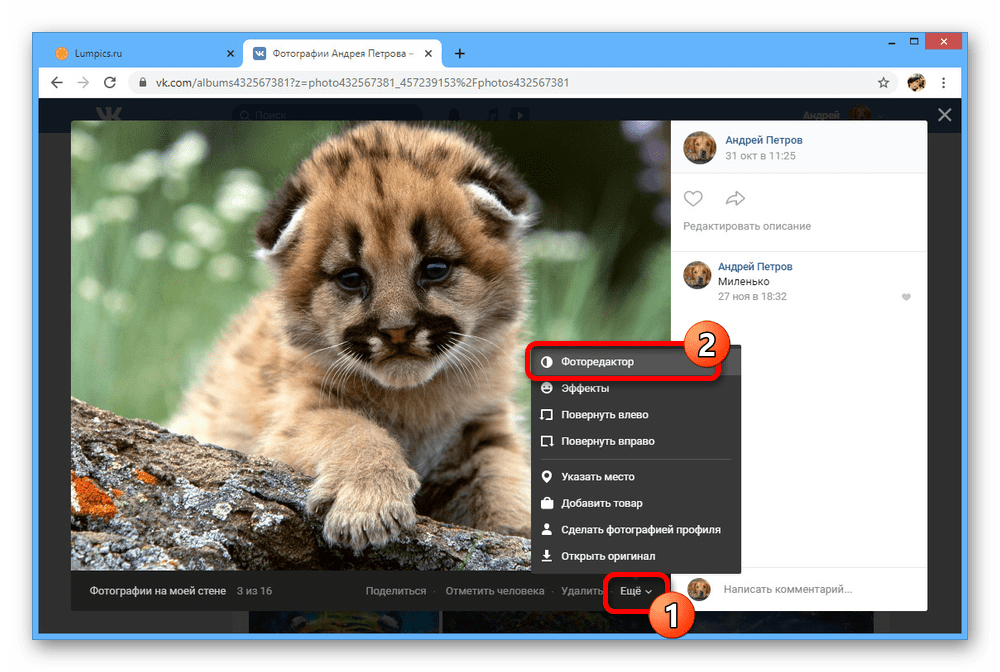The image size is (1000, 672).
Task: Open new browser tab with plus
Action: (460, 53)
